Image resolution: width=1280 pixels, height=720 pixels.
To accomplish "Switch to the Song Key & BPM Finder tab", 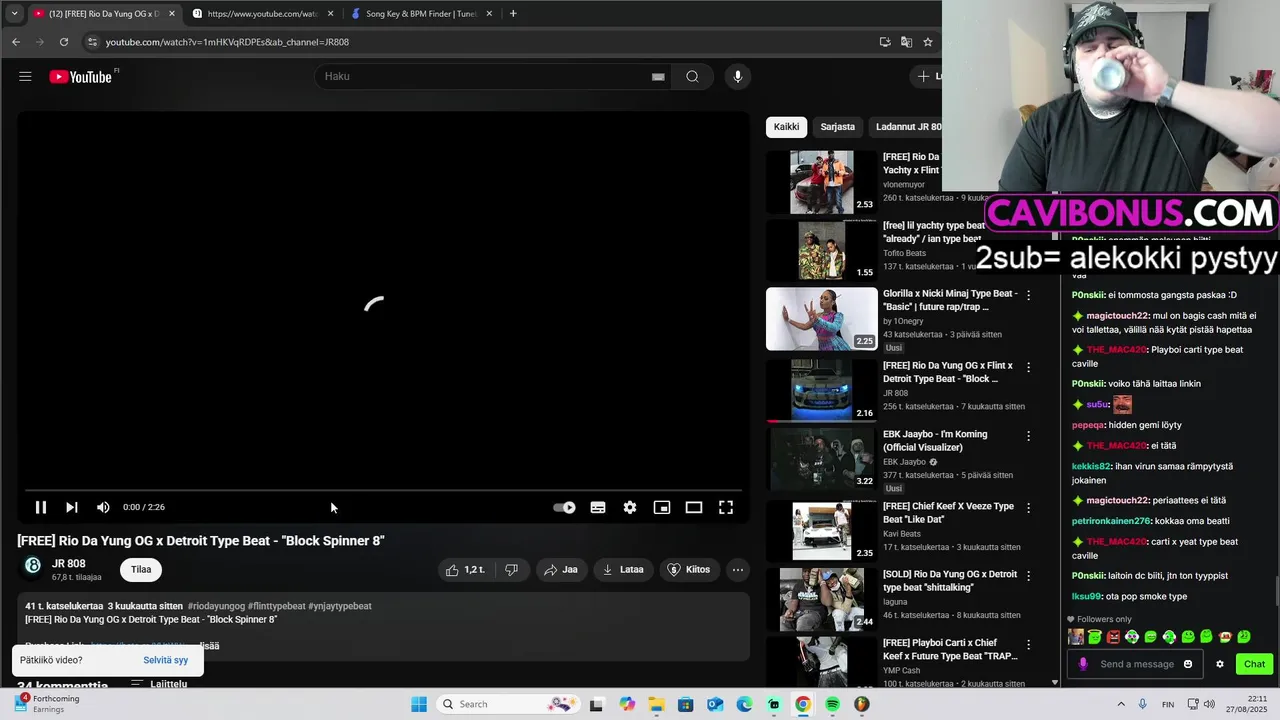I will [421, 14].
